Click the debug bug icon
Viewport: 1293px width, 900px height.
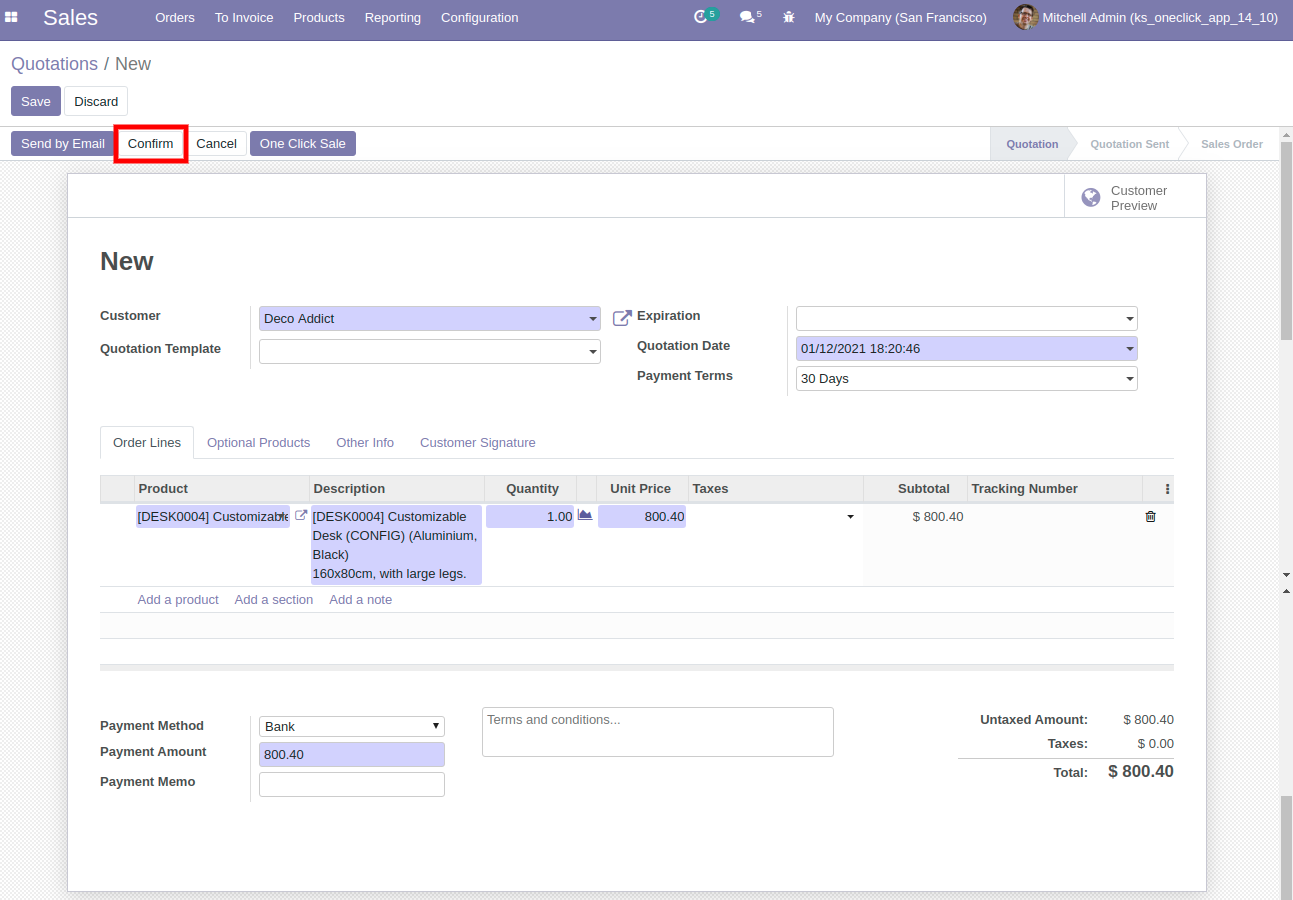click(x=789, y=18)
